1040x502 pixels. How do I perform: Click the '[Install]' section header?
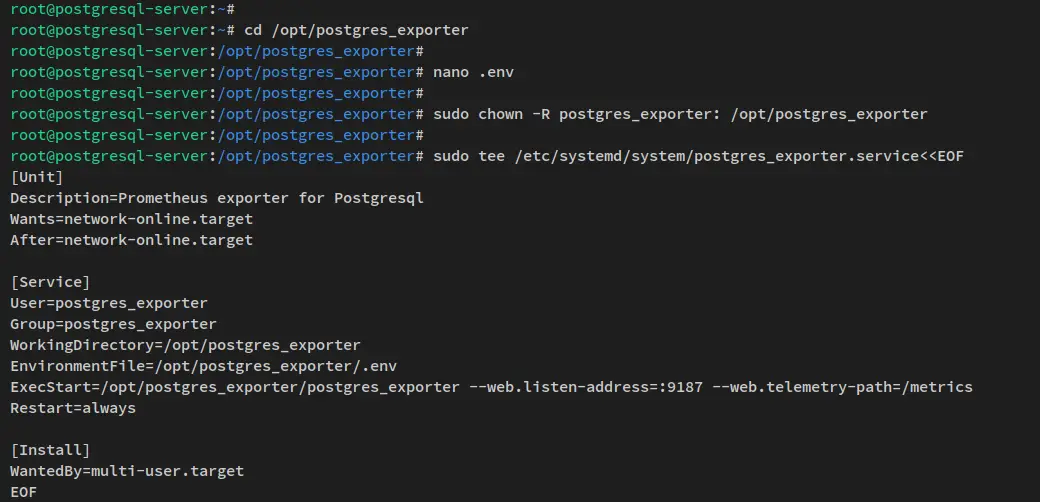50,450
